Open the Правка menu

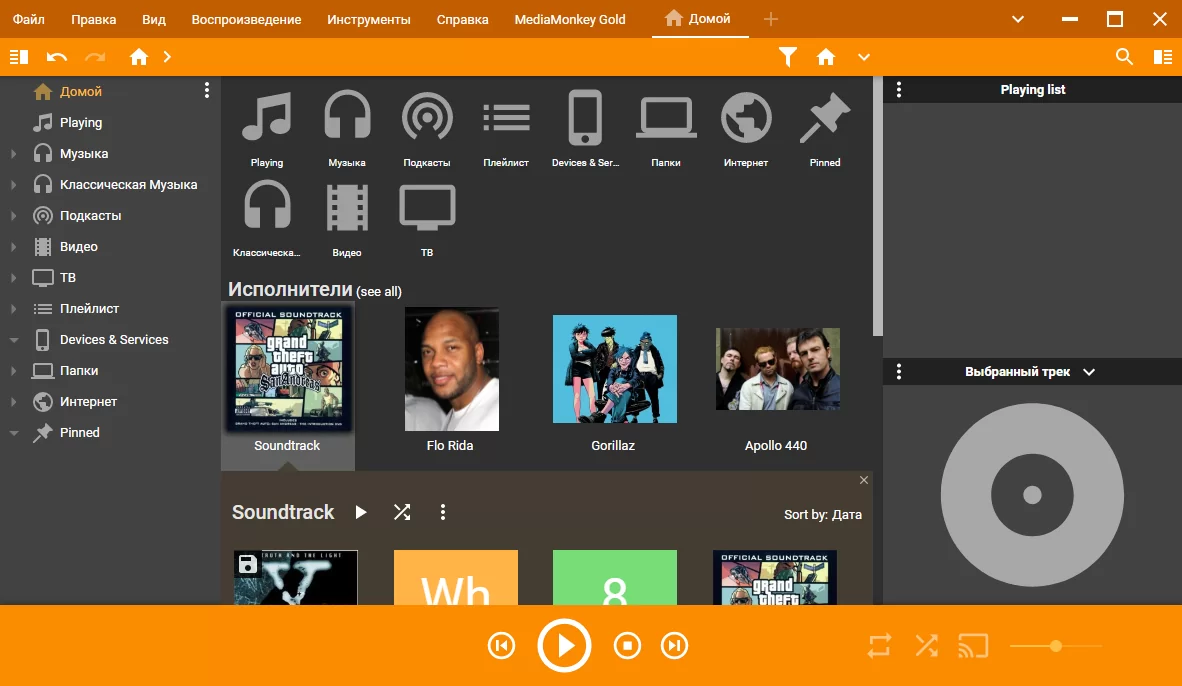click(93, 19)
